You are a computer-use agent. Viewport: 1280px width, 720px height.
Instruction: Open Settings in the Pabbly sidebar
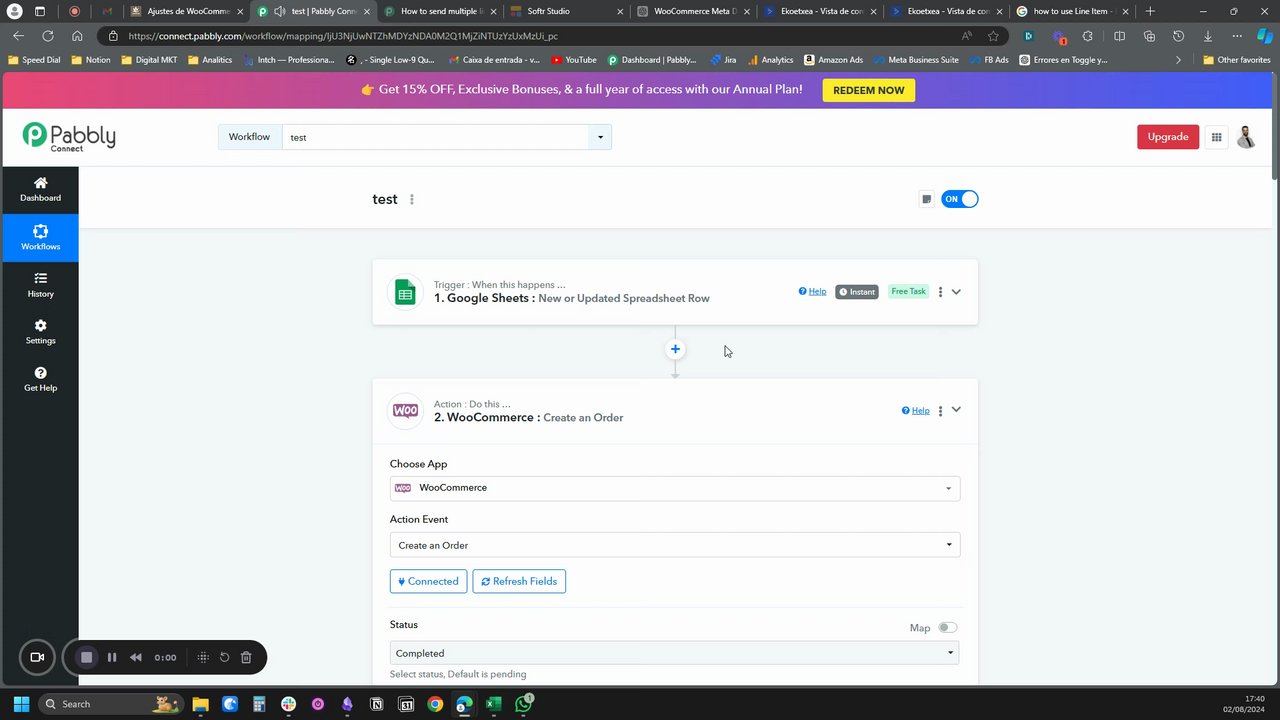click(40, 332)
